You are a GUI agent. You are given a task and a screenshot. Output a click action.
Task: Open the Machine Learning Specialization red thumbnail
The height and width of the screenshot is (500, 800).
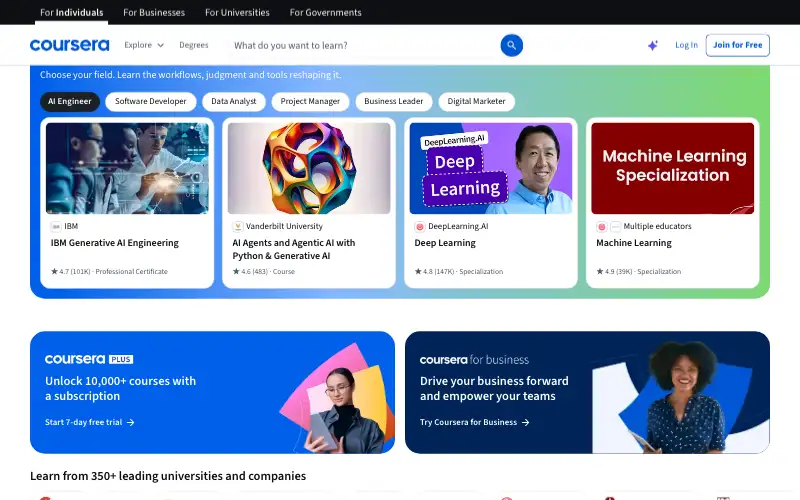click(x=672, y=168)
